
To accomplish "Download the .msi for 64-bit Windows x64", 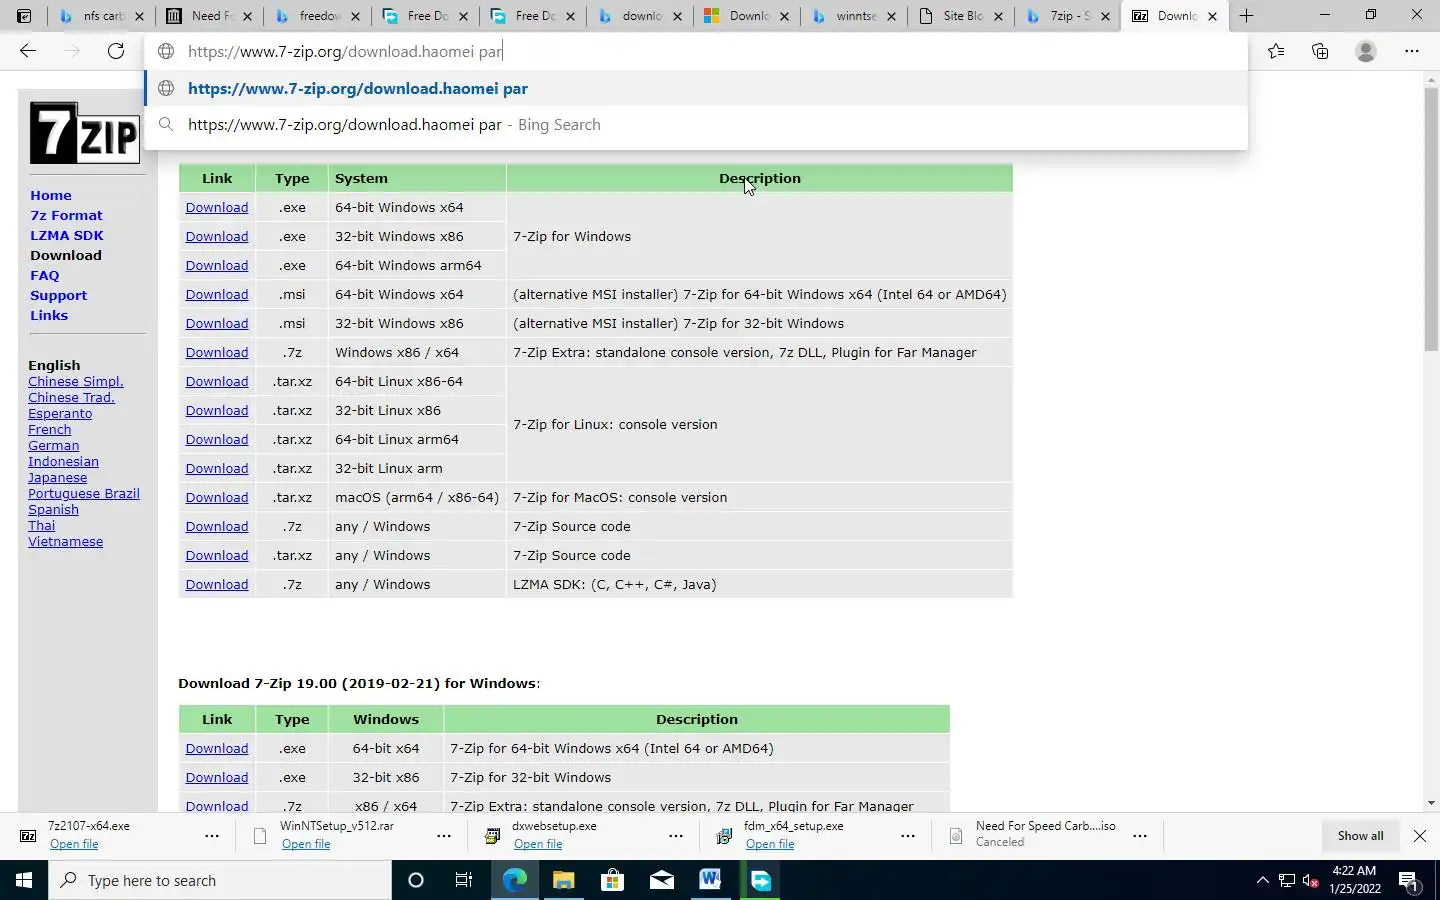I will [x=217, y=294].
